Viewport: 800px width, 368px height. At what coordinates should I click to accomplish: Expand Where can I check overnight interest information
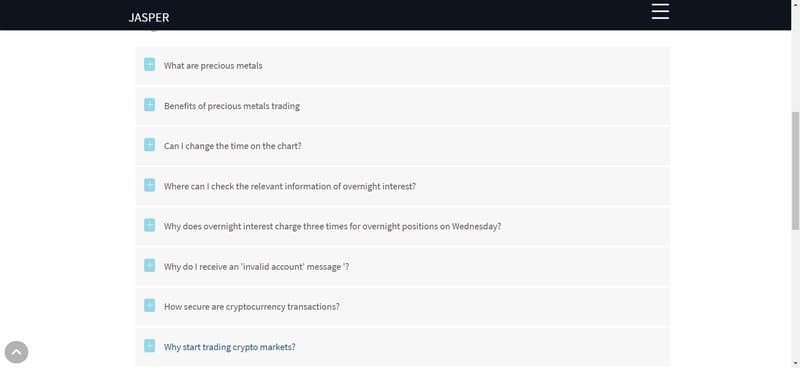click(403, 186)
